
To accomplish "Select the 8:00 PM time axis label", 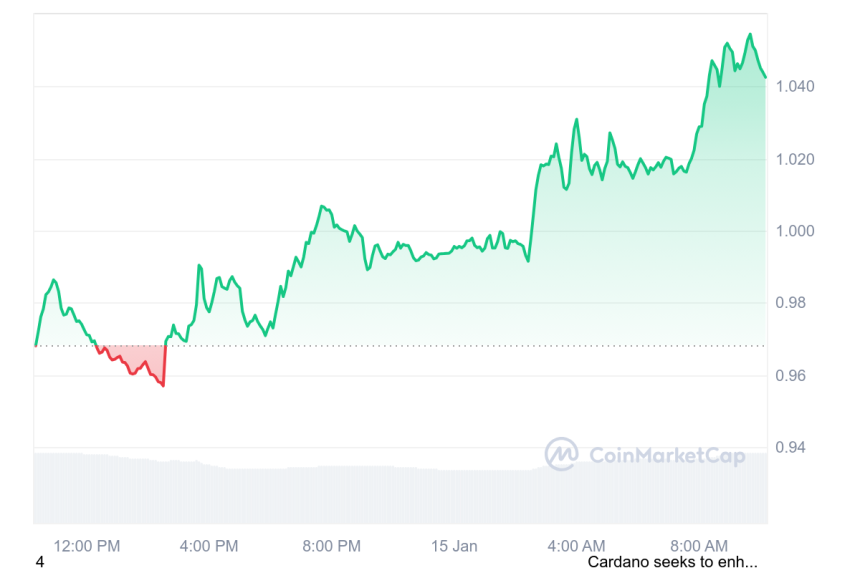I will coord(331,546).
